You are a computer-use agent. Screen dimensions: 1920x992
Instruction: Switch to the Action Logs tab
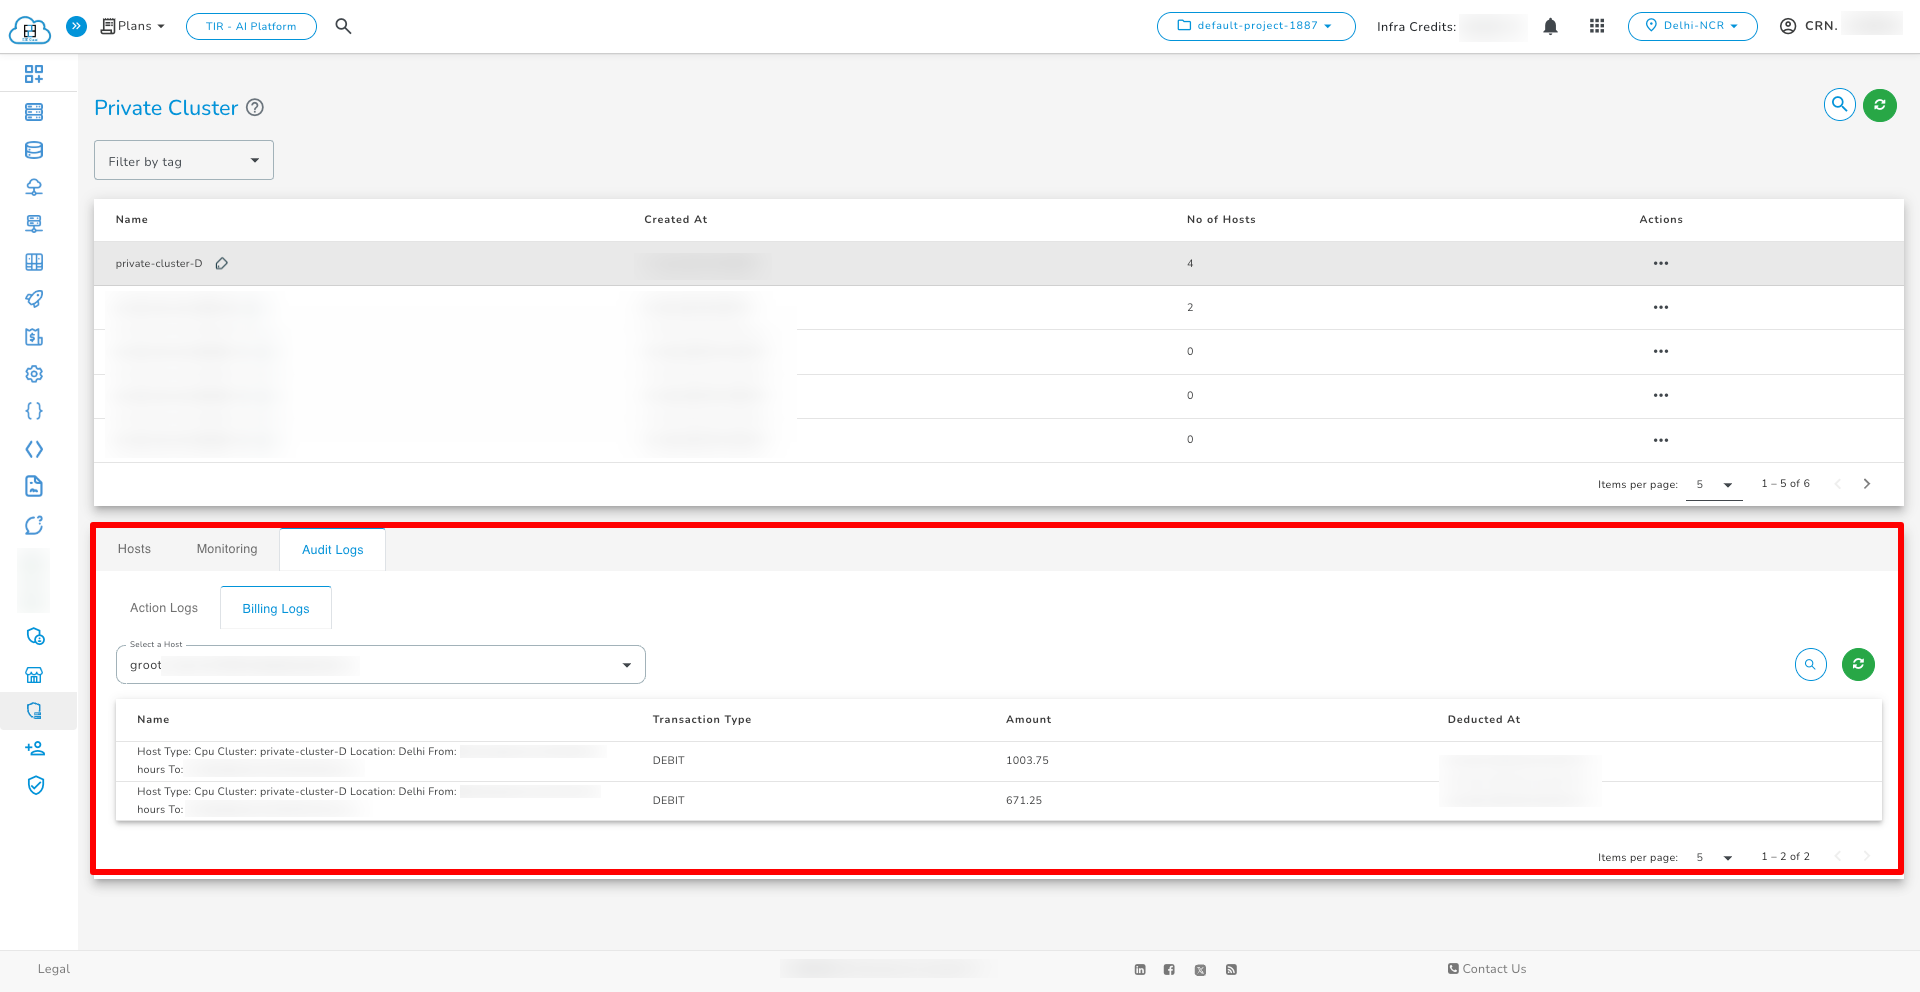(163, 607)
